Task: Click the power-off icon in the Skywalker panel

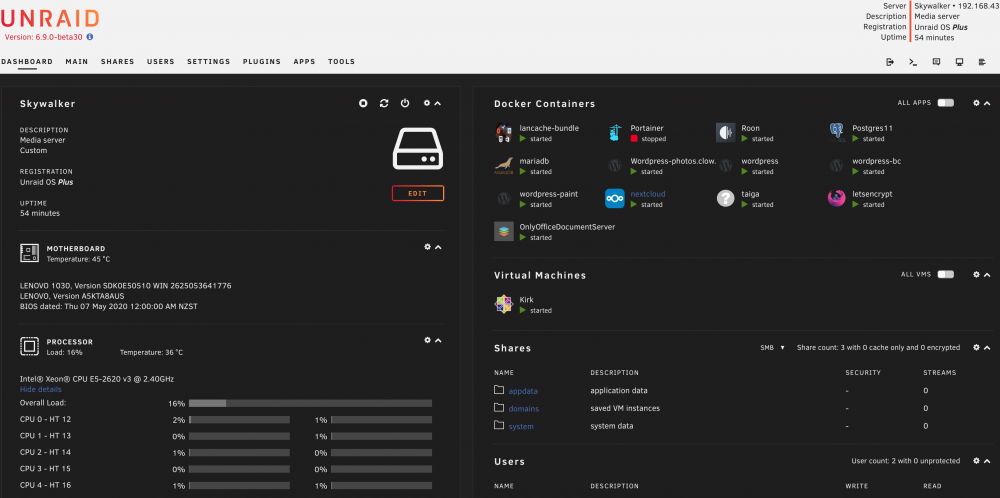Action: (x=405, y=103)
